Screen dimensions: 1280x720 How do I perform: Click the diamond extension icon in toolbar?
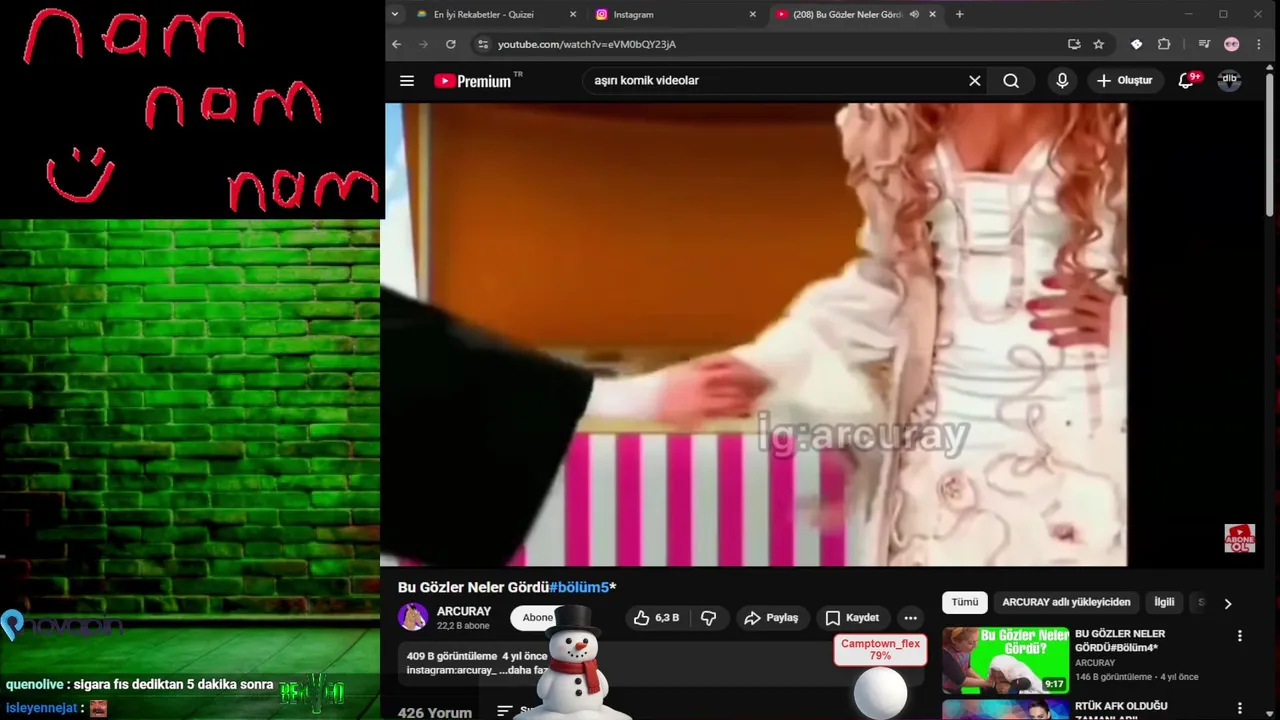pyautogui.click(x=1137, y=44)
